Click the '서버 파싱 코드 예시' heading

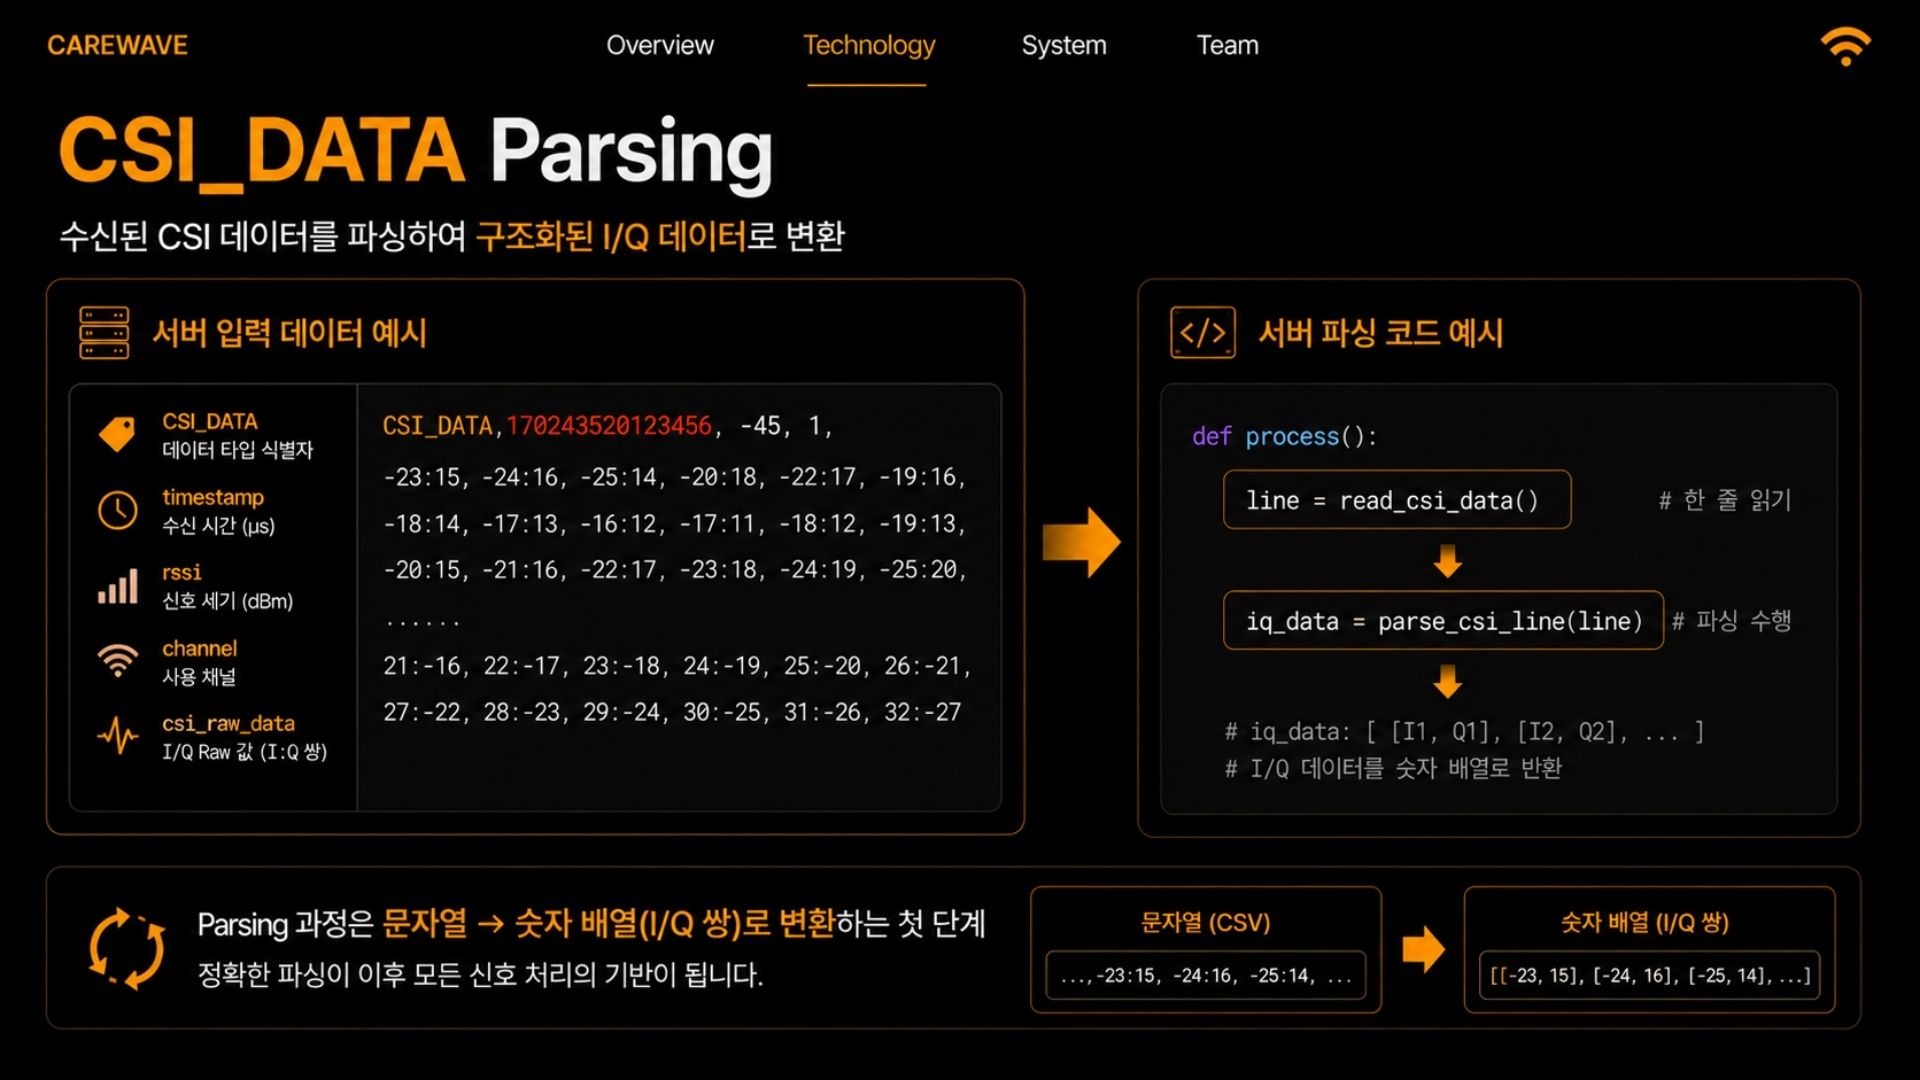coord(1380,333)
